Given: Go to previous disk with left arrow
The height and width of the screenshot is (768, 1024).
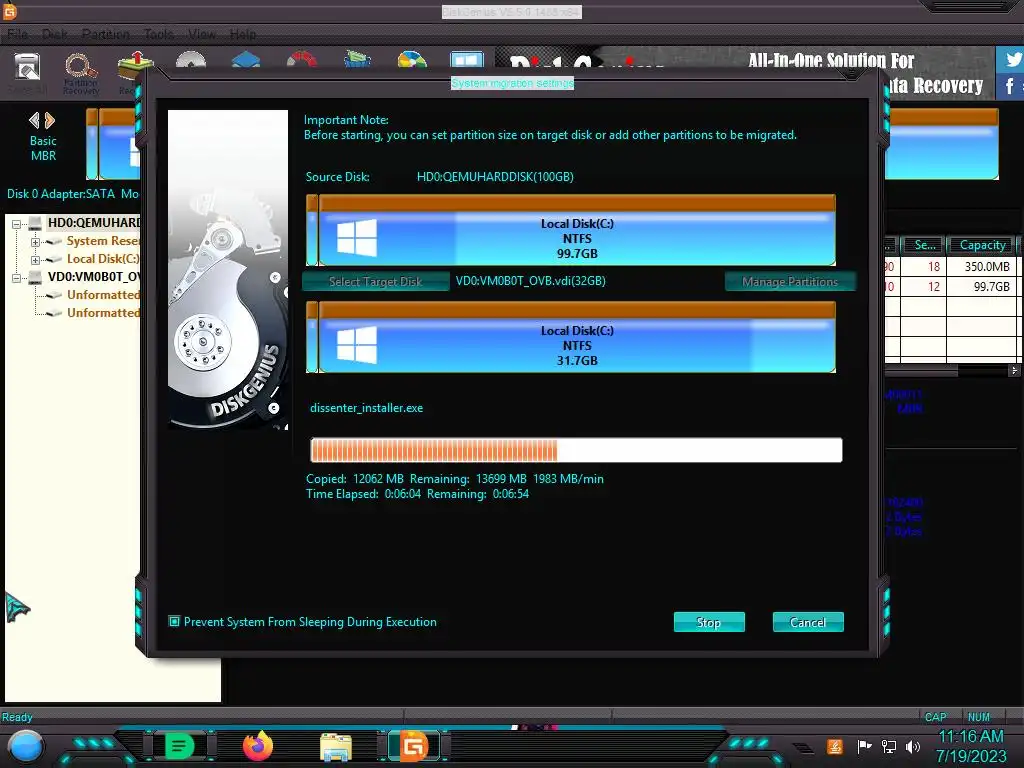Looking at the screenshot, I should click(x=35, y=120).
